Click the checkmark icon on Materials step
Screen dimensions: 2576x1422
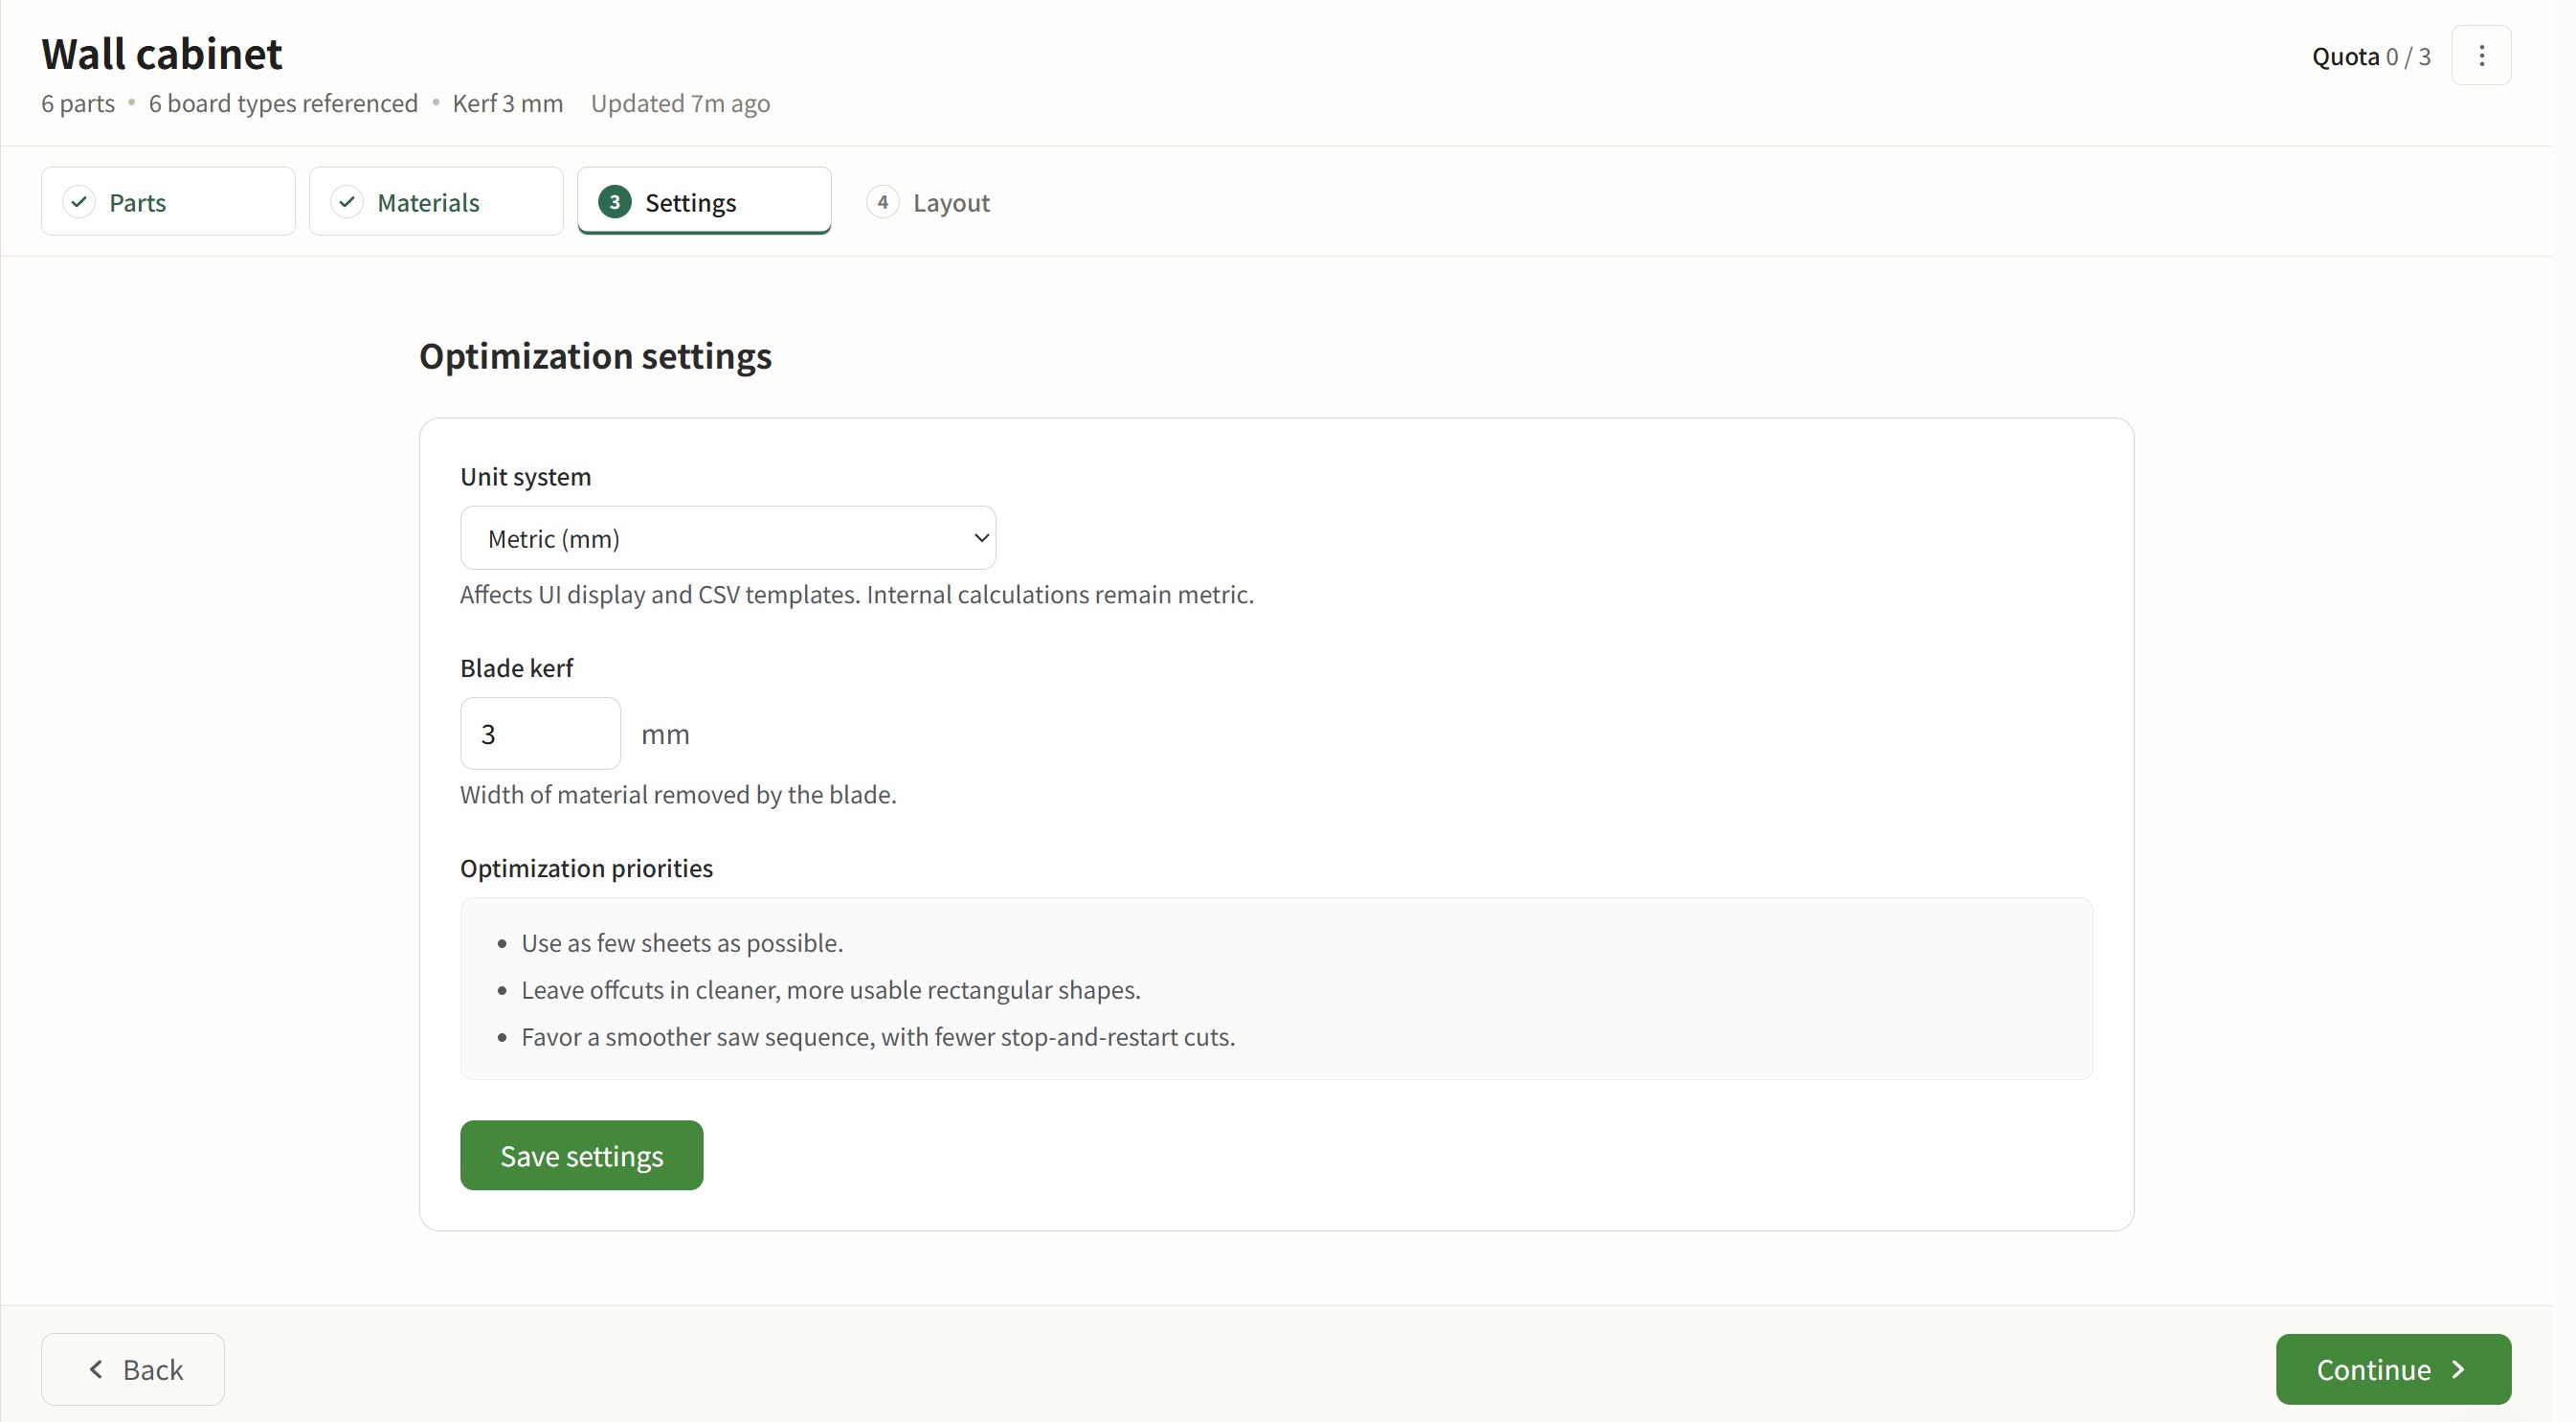(347, 202)
